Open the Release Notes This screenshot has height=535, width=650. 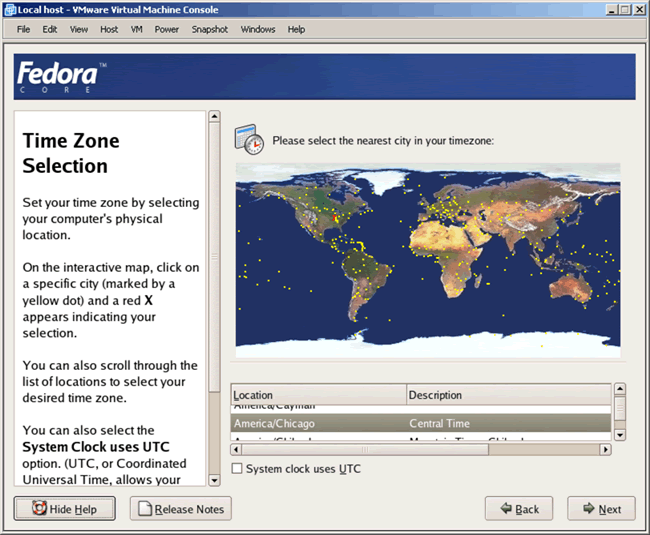(180, 509)
